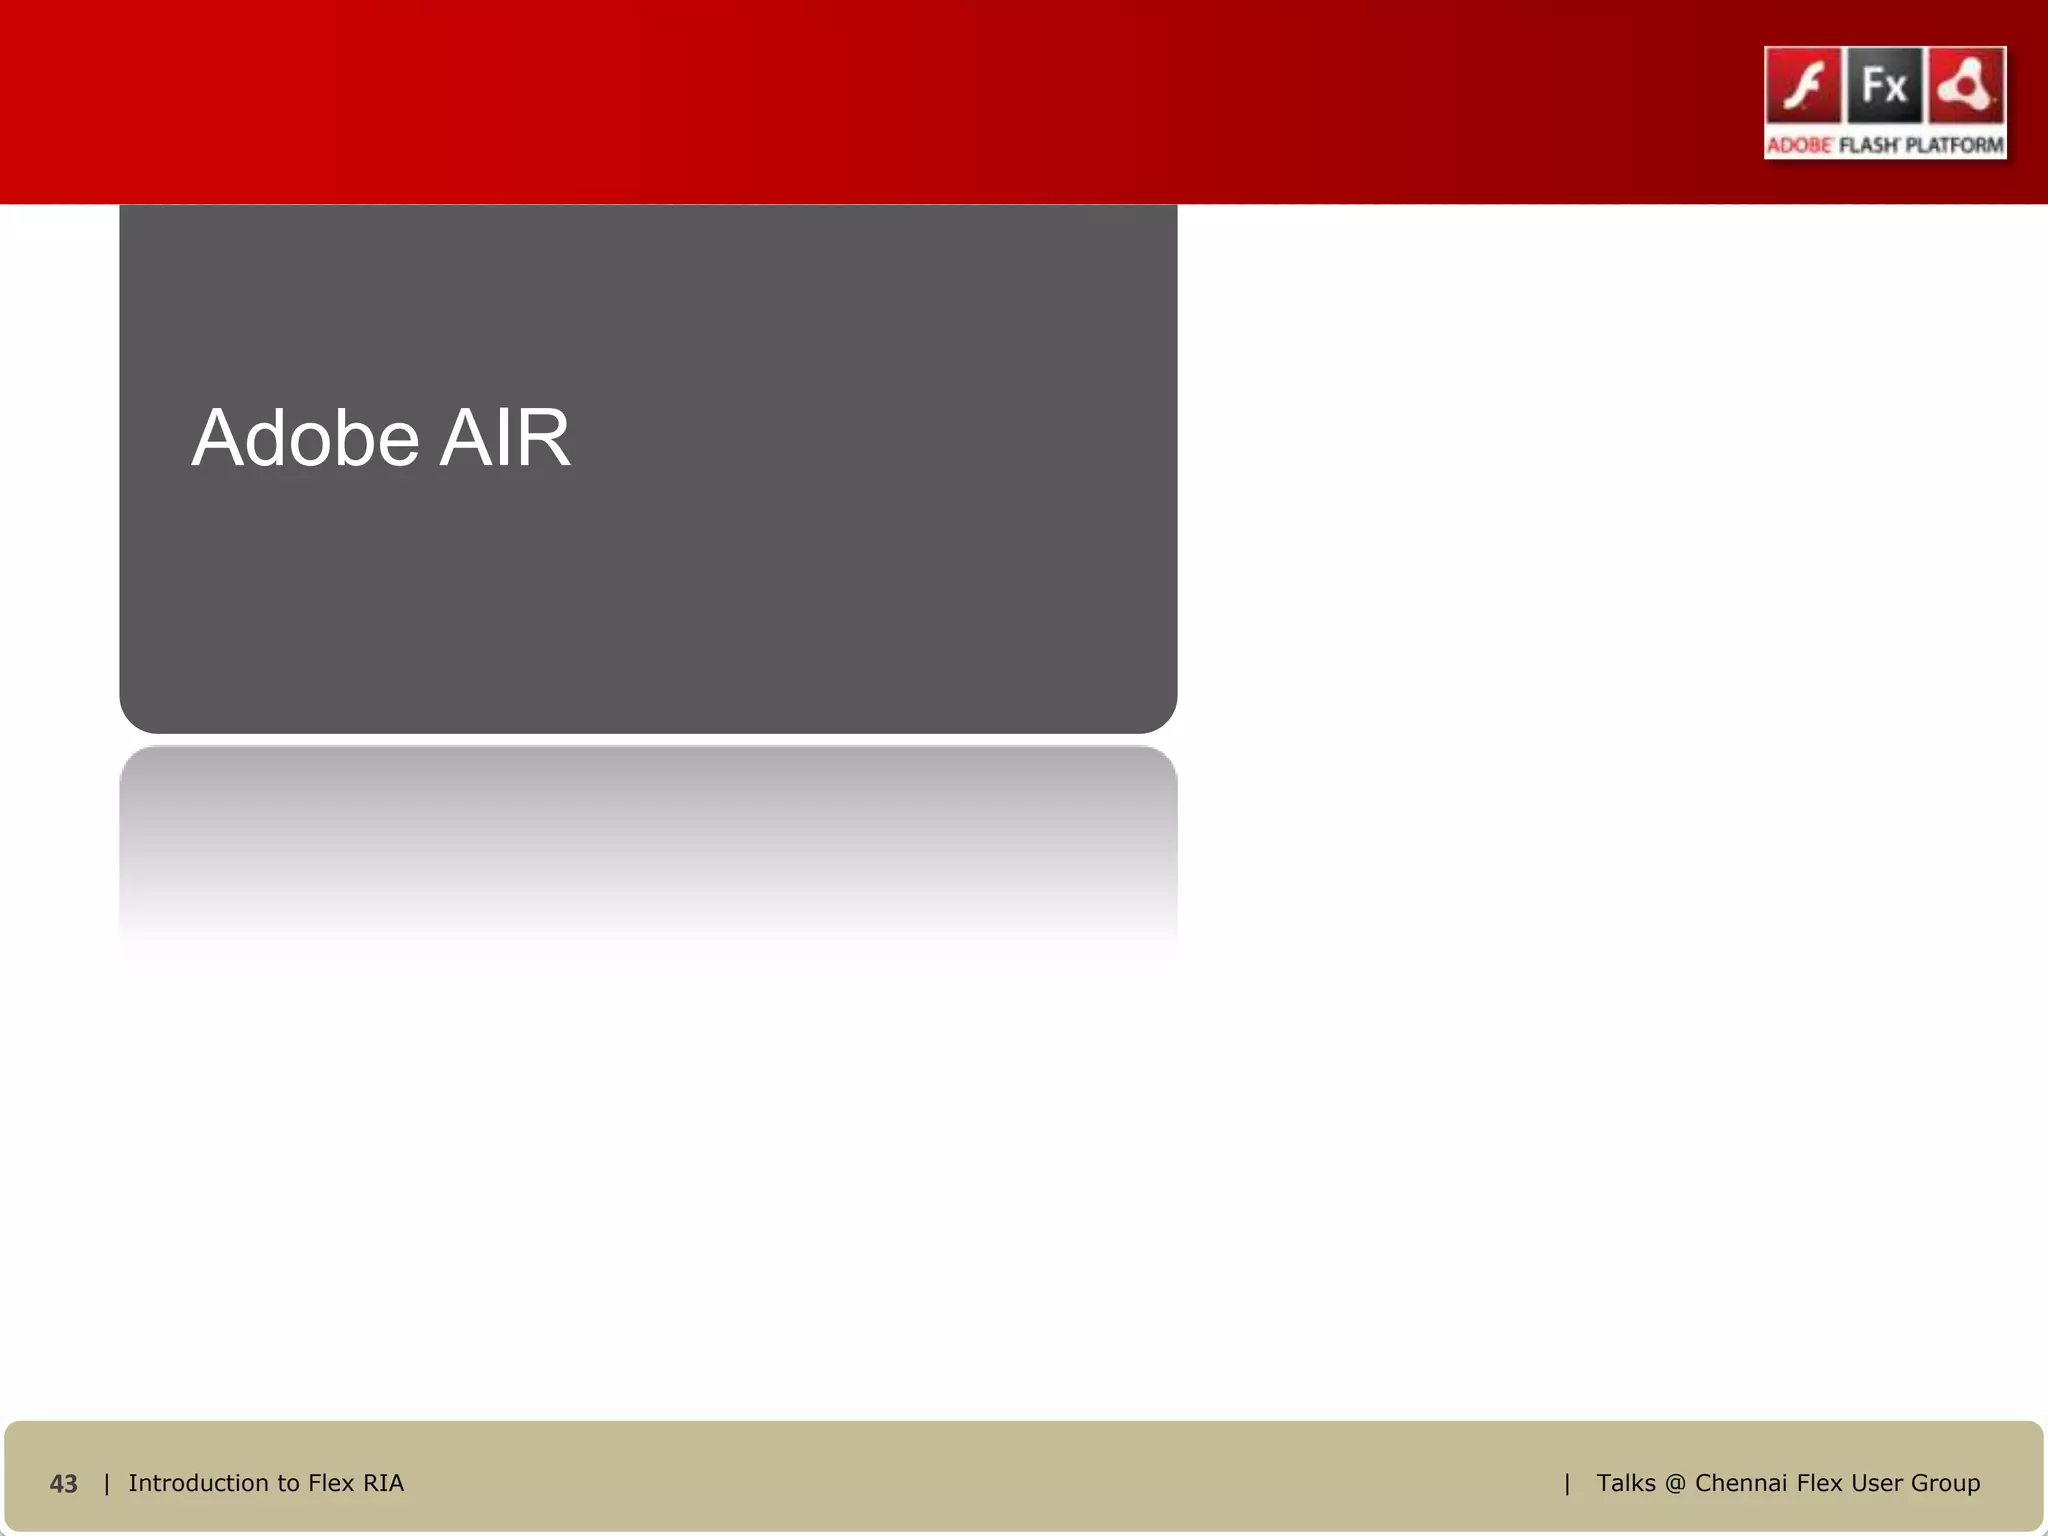Click the Introduction to Flex RIA footer text

pos(266,1483)
